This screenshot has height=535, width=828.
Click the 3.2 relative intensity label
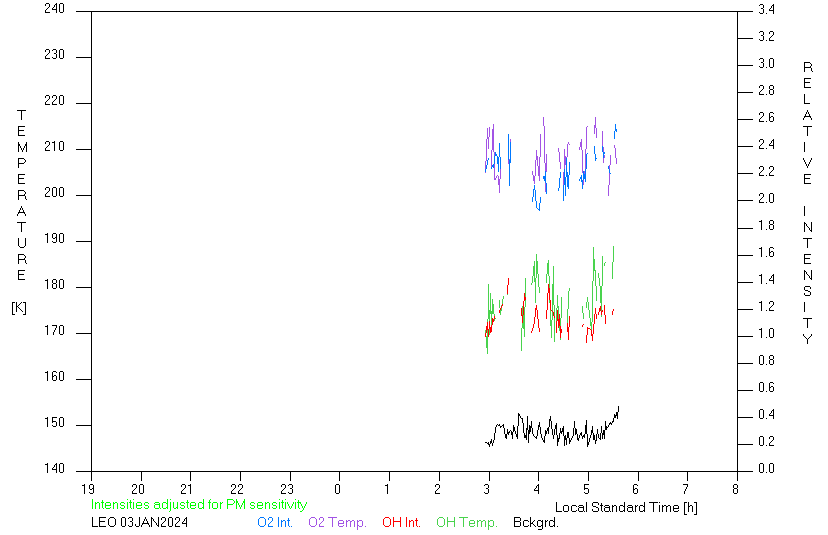(x=766, y=36)
